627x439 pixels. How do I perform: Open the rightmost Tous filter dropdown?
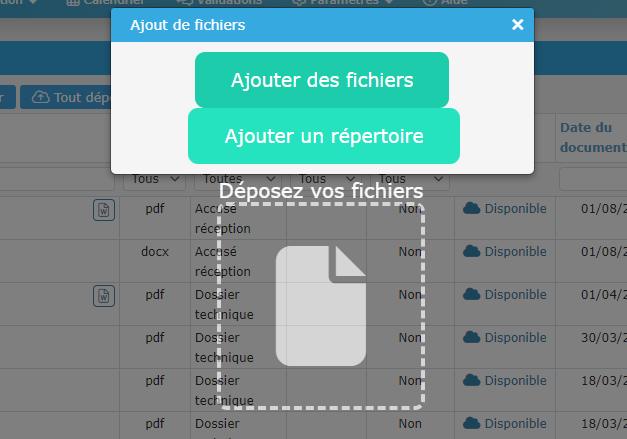408,180
